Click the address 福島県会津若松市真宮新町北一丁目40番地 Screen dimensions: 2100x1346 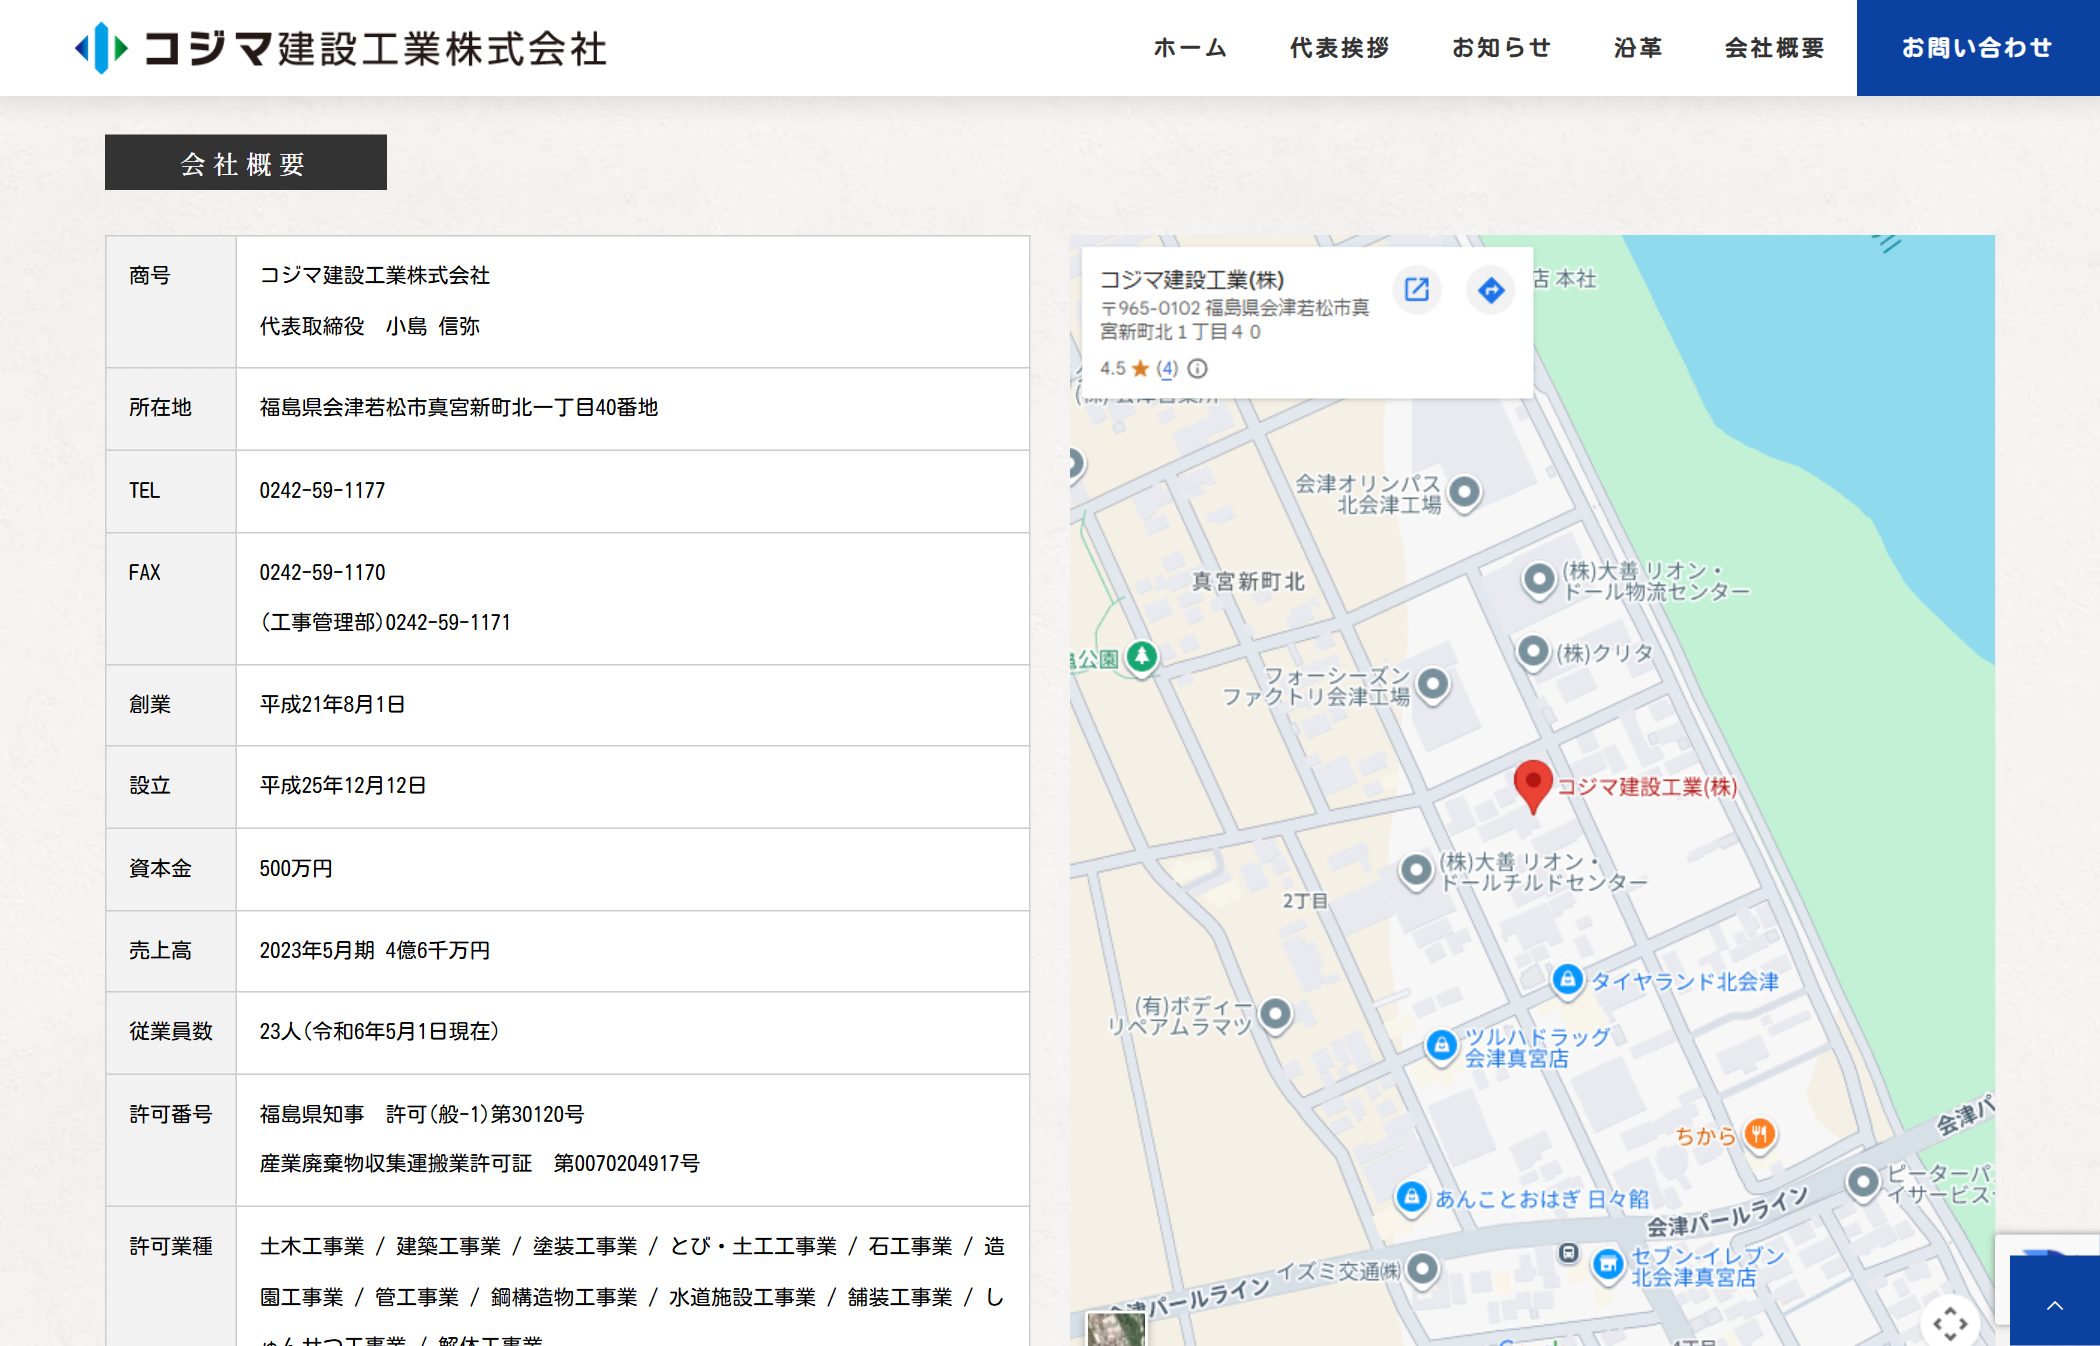click(459, 408)
